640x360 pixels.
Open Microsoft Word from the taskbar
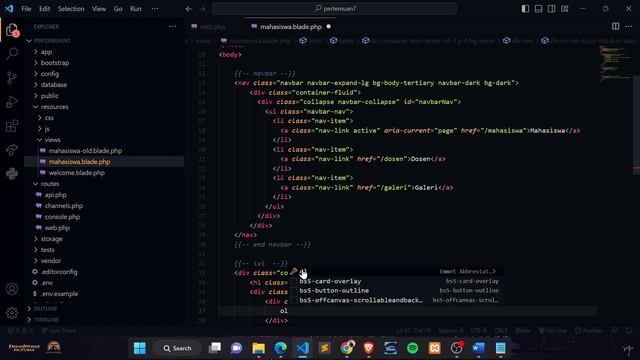pos(478,348)
